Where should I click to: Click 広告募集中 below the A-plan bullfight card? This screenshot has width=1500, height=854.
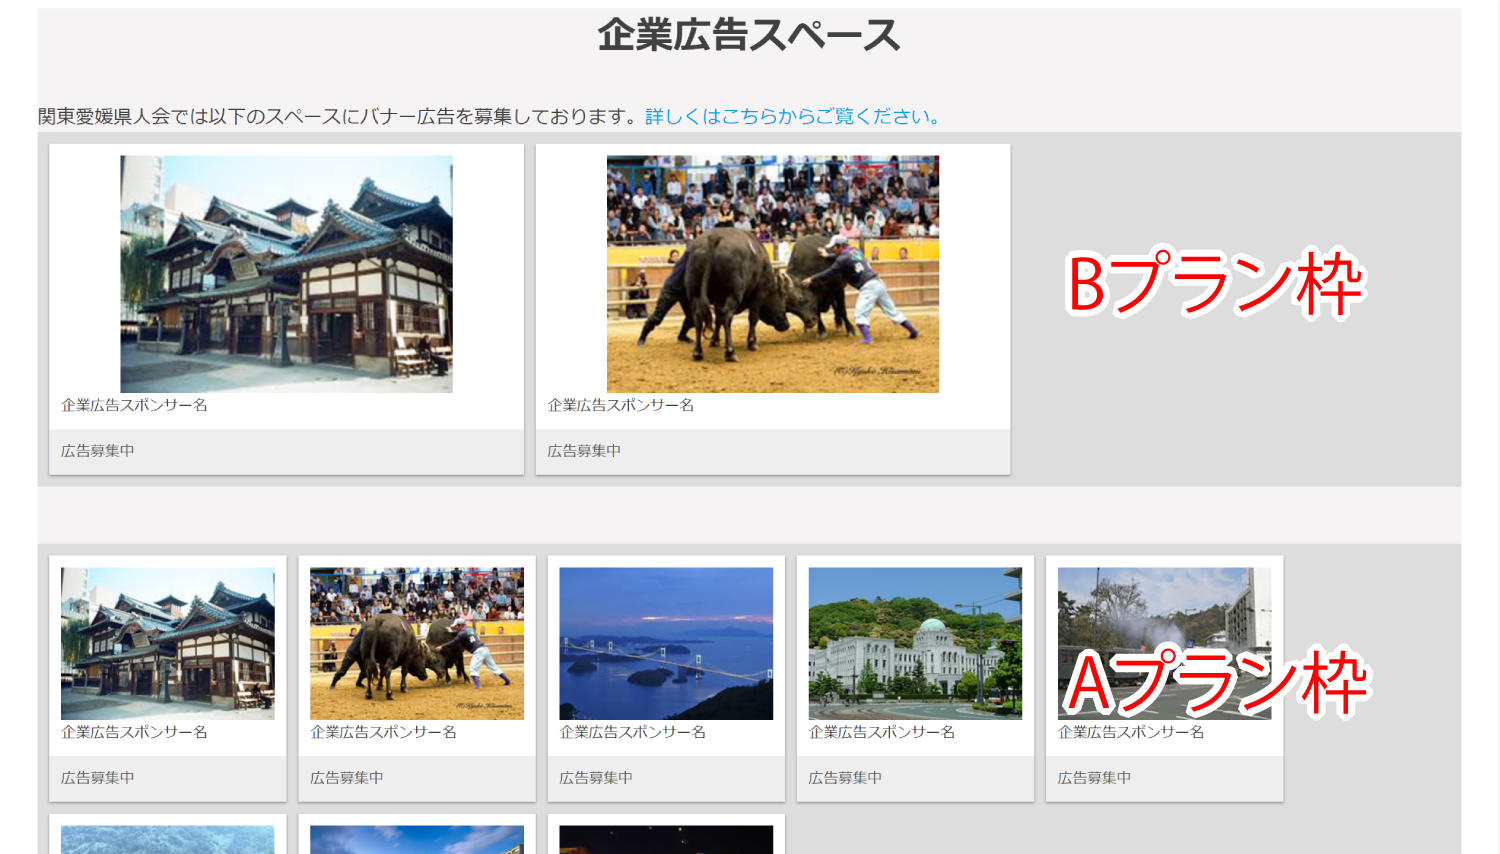tap(347, 778)
